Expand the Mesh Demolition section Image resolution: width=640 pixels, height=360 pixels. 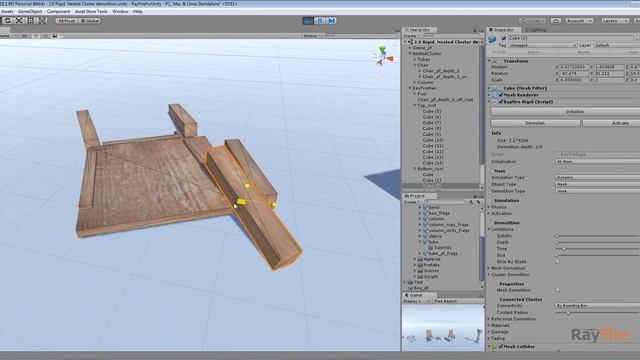tap(489, 268)
